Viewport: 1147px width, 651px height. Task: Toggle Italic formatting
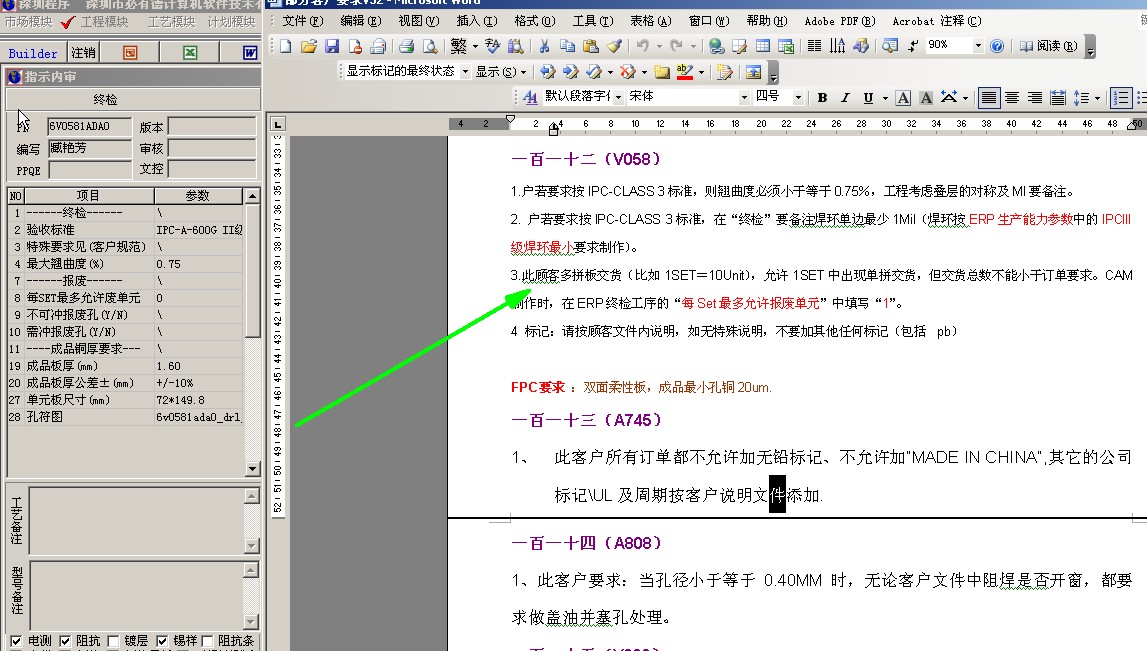845,97
